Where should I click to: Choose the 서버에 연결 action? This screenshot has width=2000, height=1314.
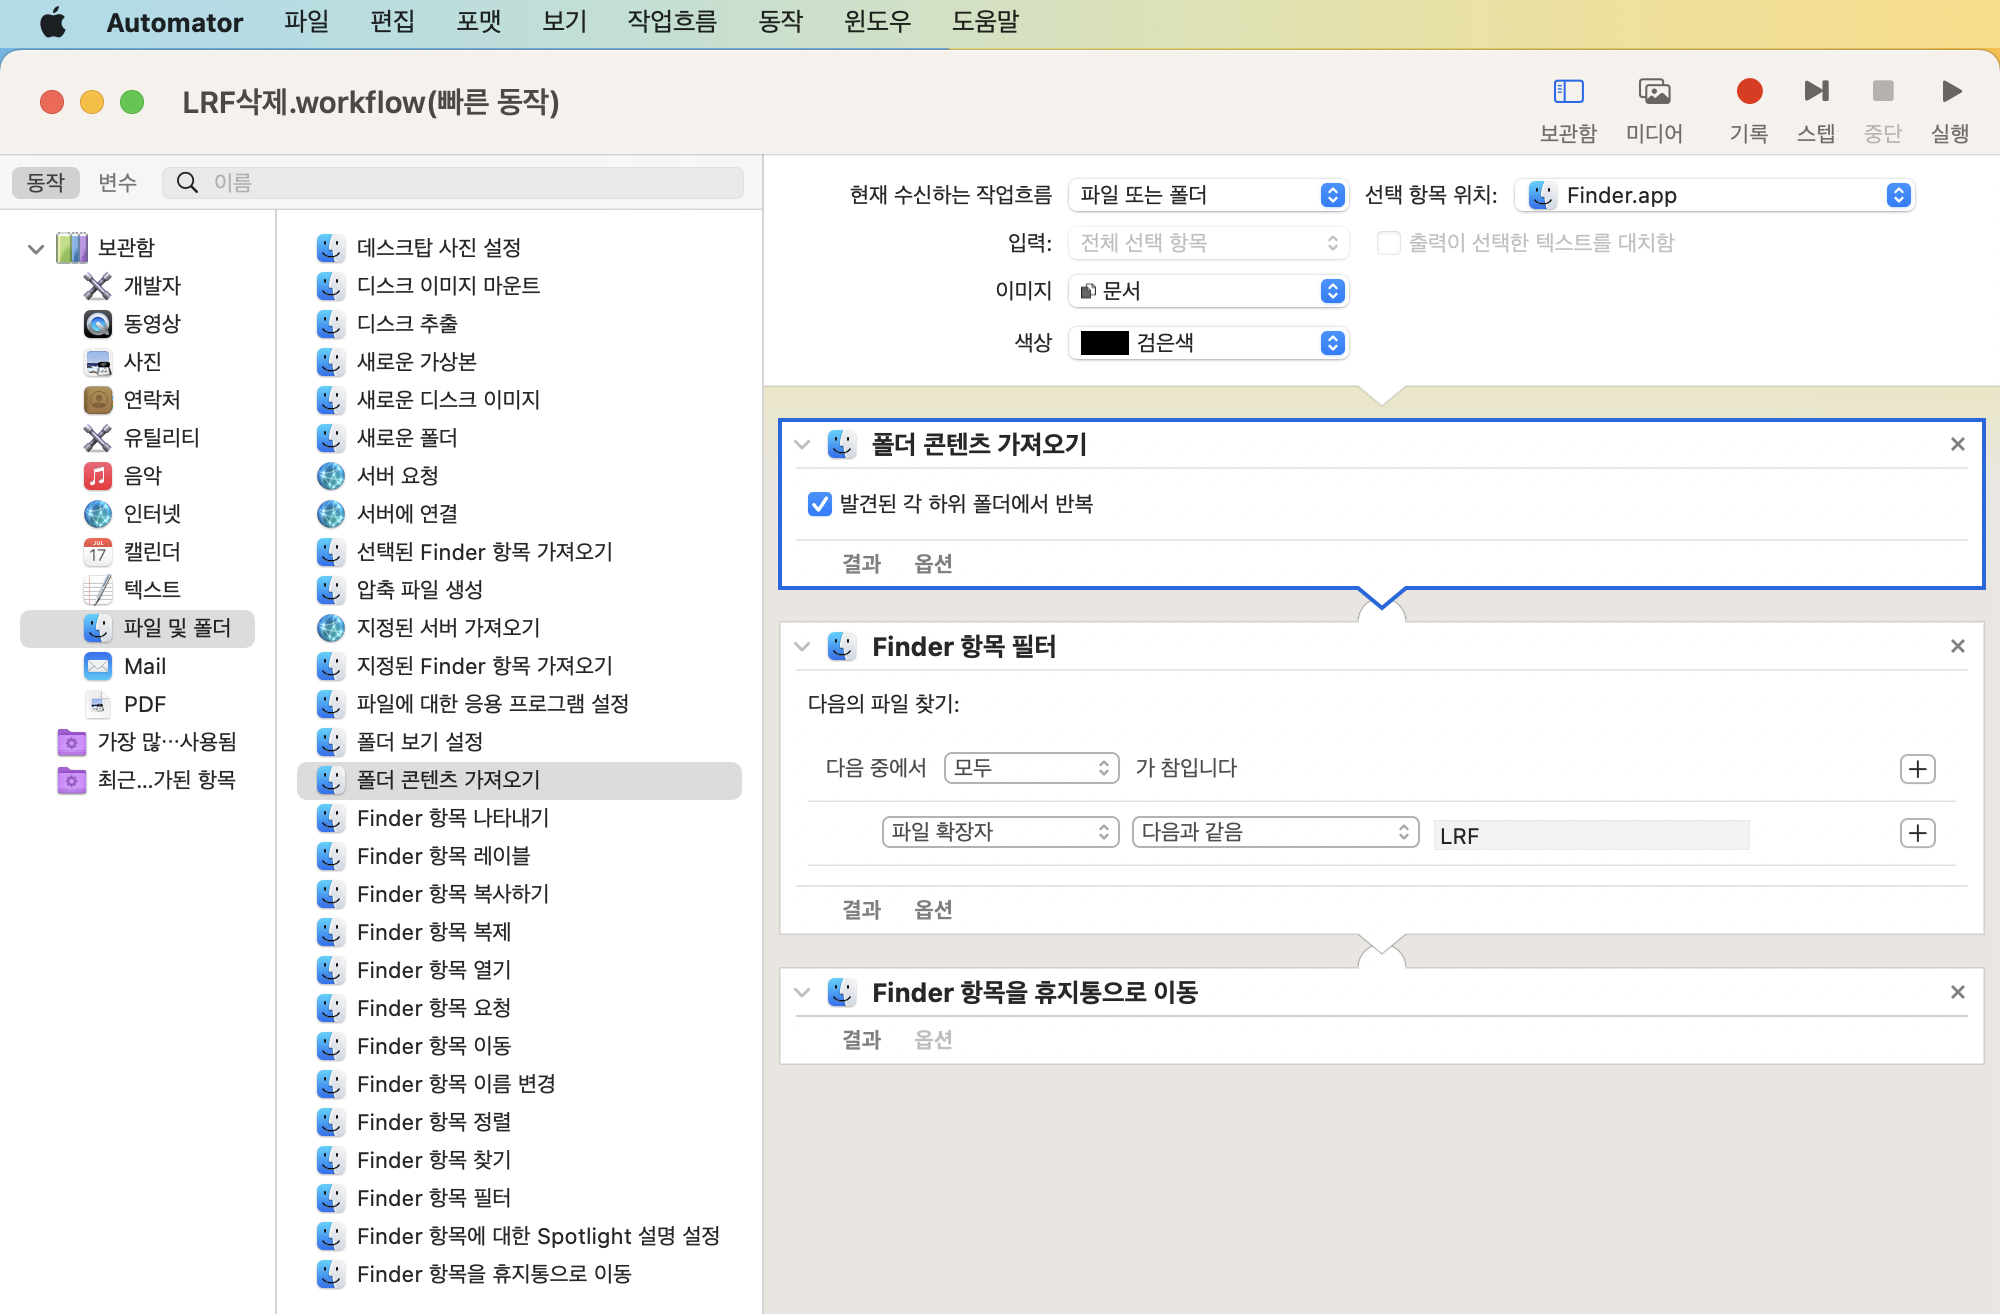click(x=407, y=513)
